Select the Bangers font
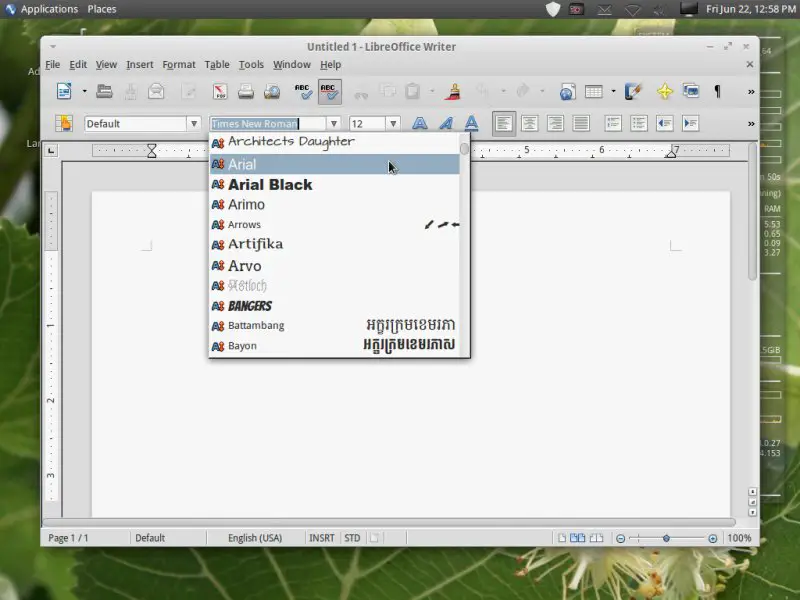 [x=335, y=306]
